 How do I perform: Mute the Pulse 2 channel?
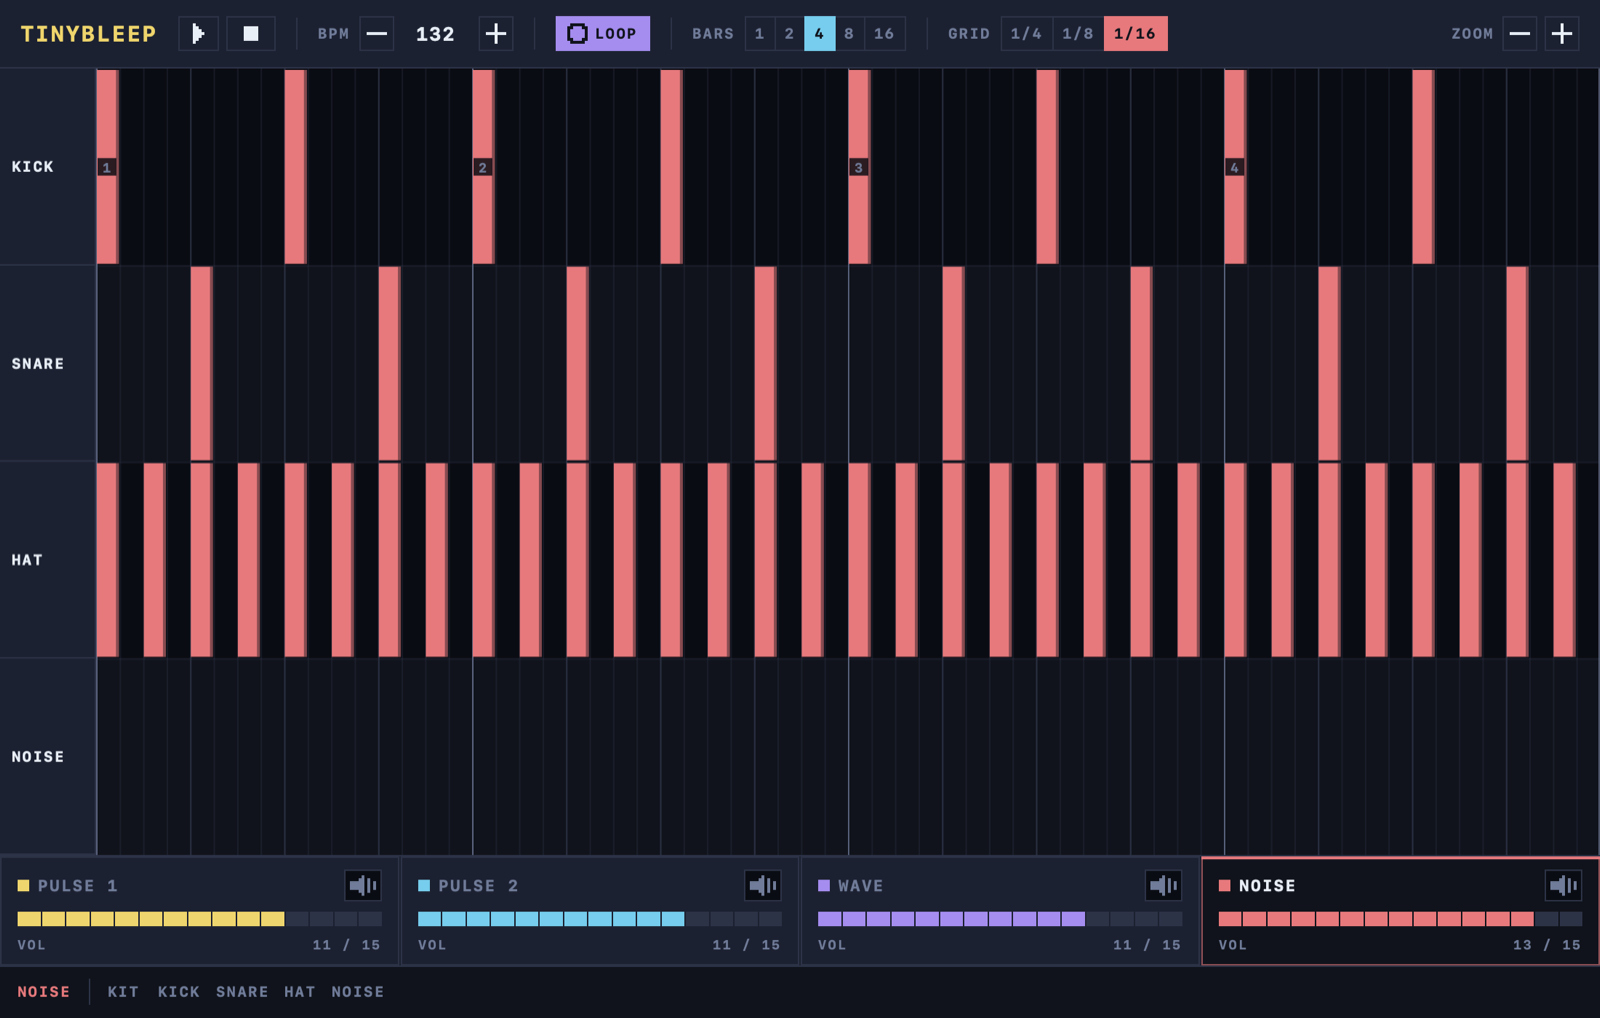coord(763,885)
